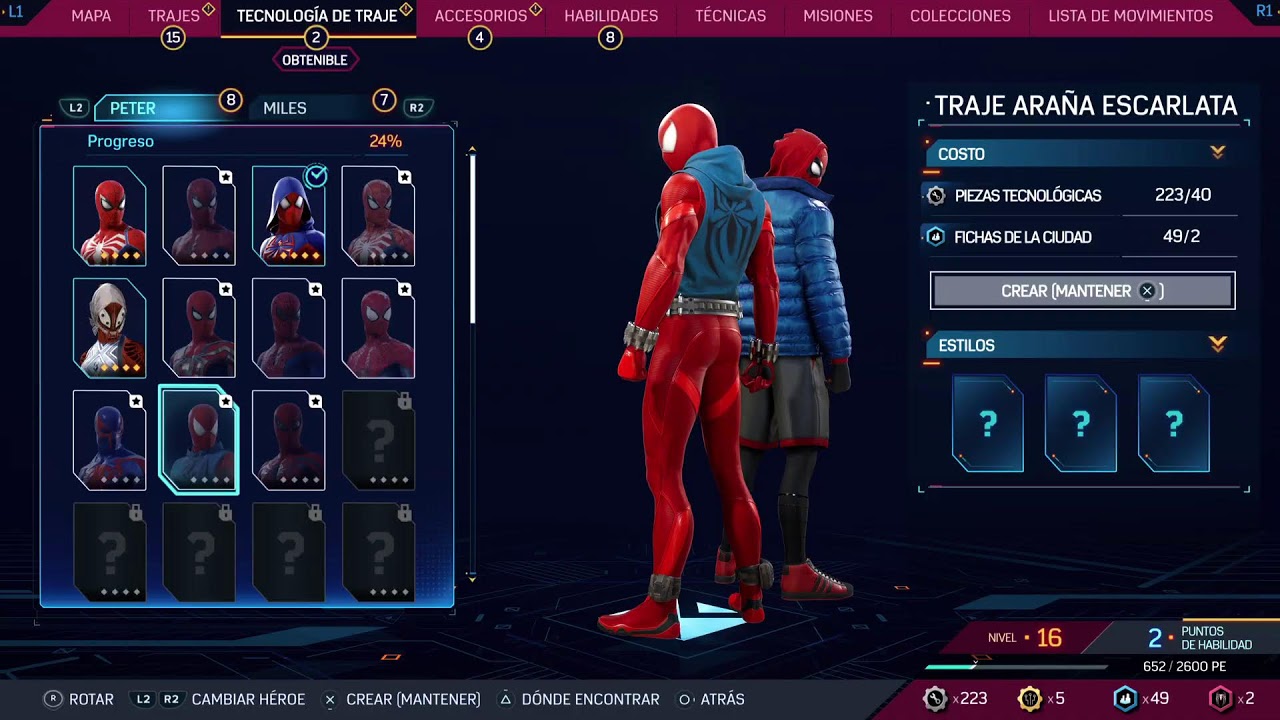Screen dimensions: 1280x720
Task: Click the yellow x5 resource icon
Action: click(1029, 699)
